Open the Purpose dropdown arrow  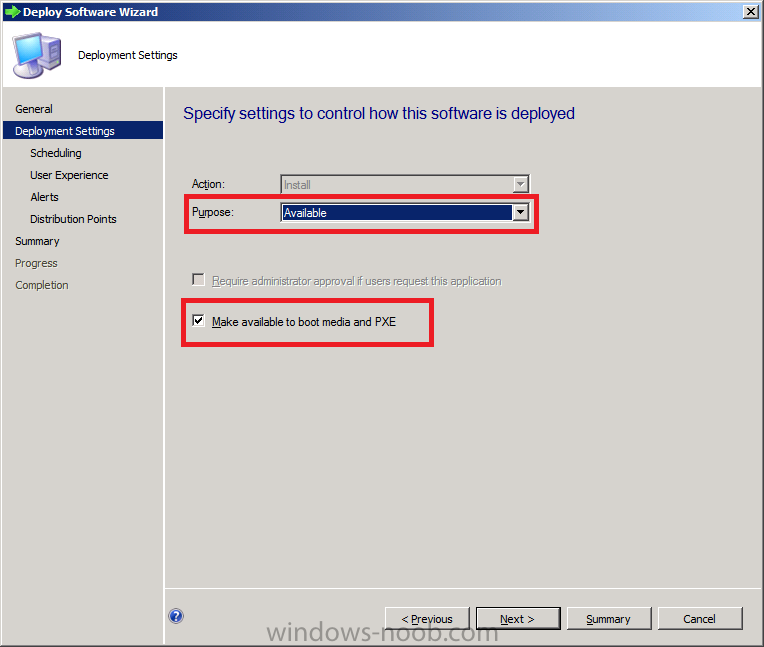click(x=520, y=212)
